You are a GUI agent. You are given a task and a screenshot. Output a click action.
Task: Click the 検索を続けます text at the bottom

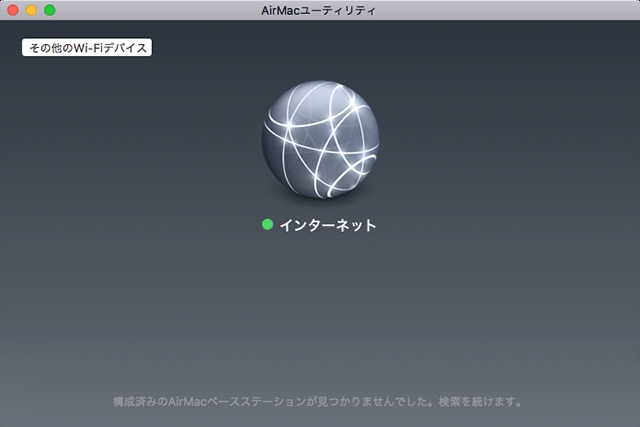click(480, 402)
